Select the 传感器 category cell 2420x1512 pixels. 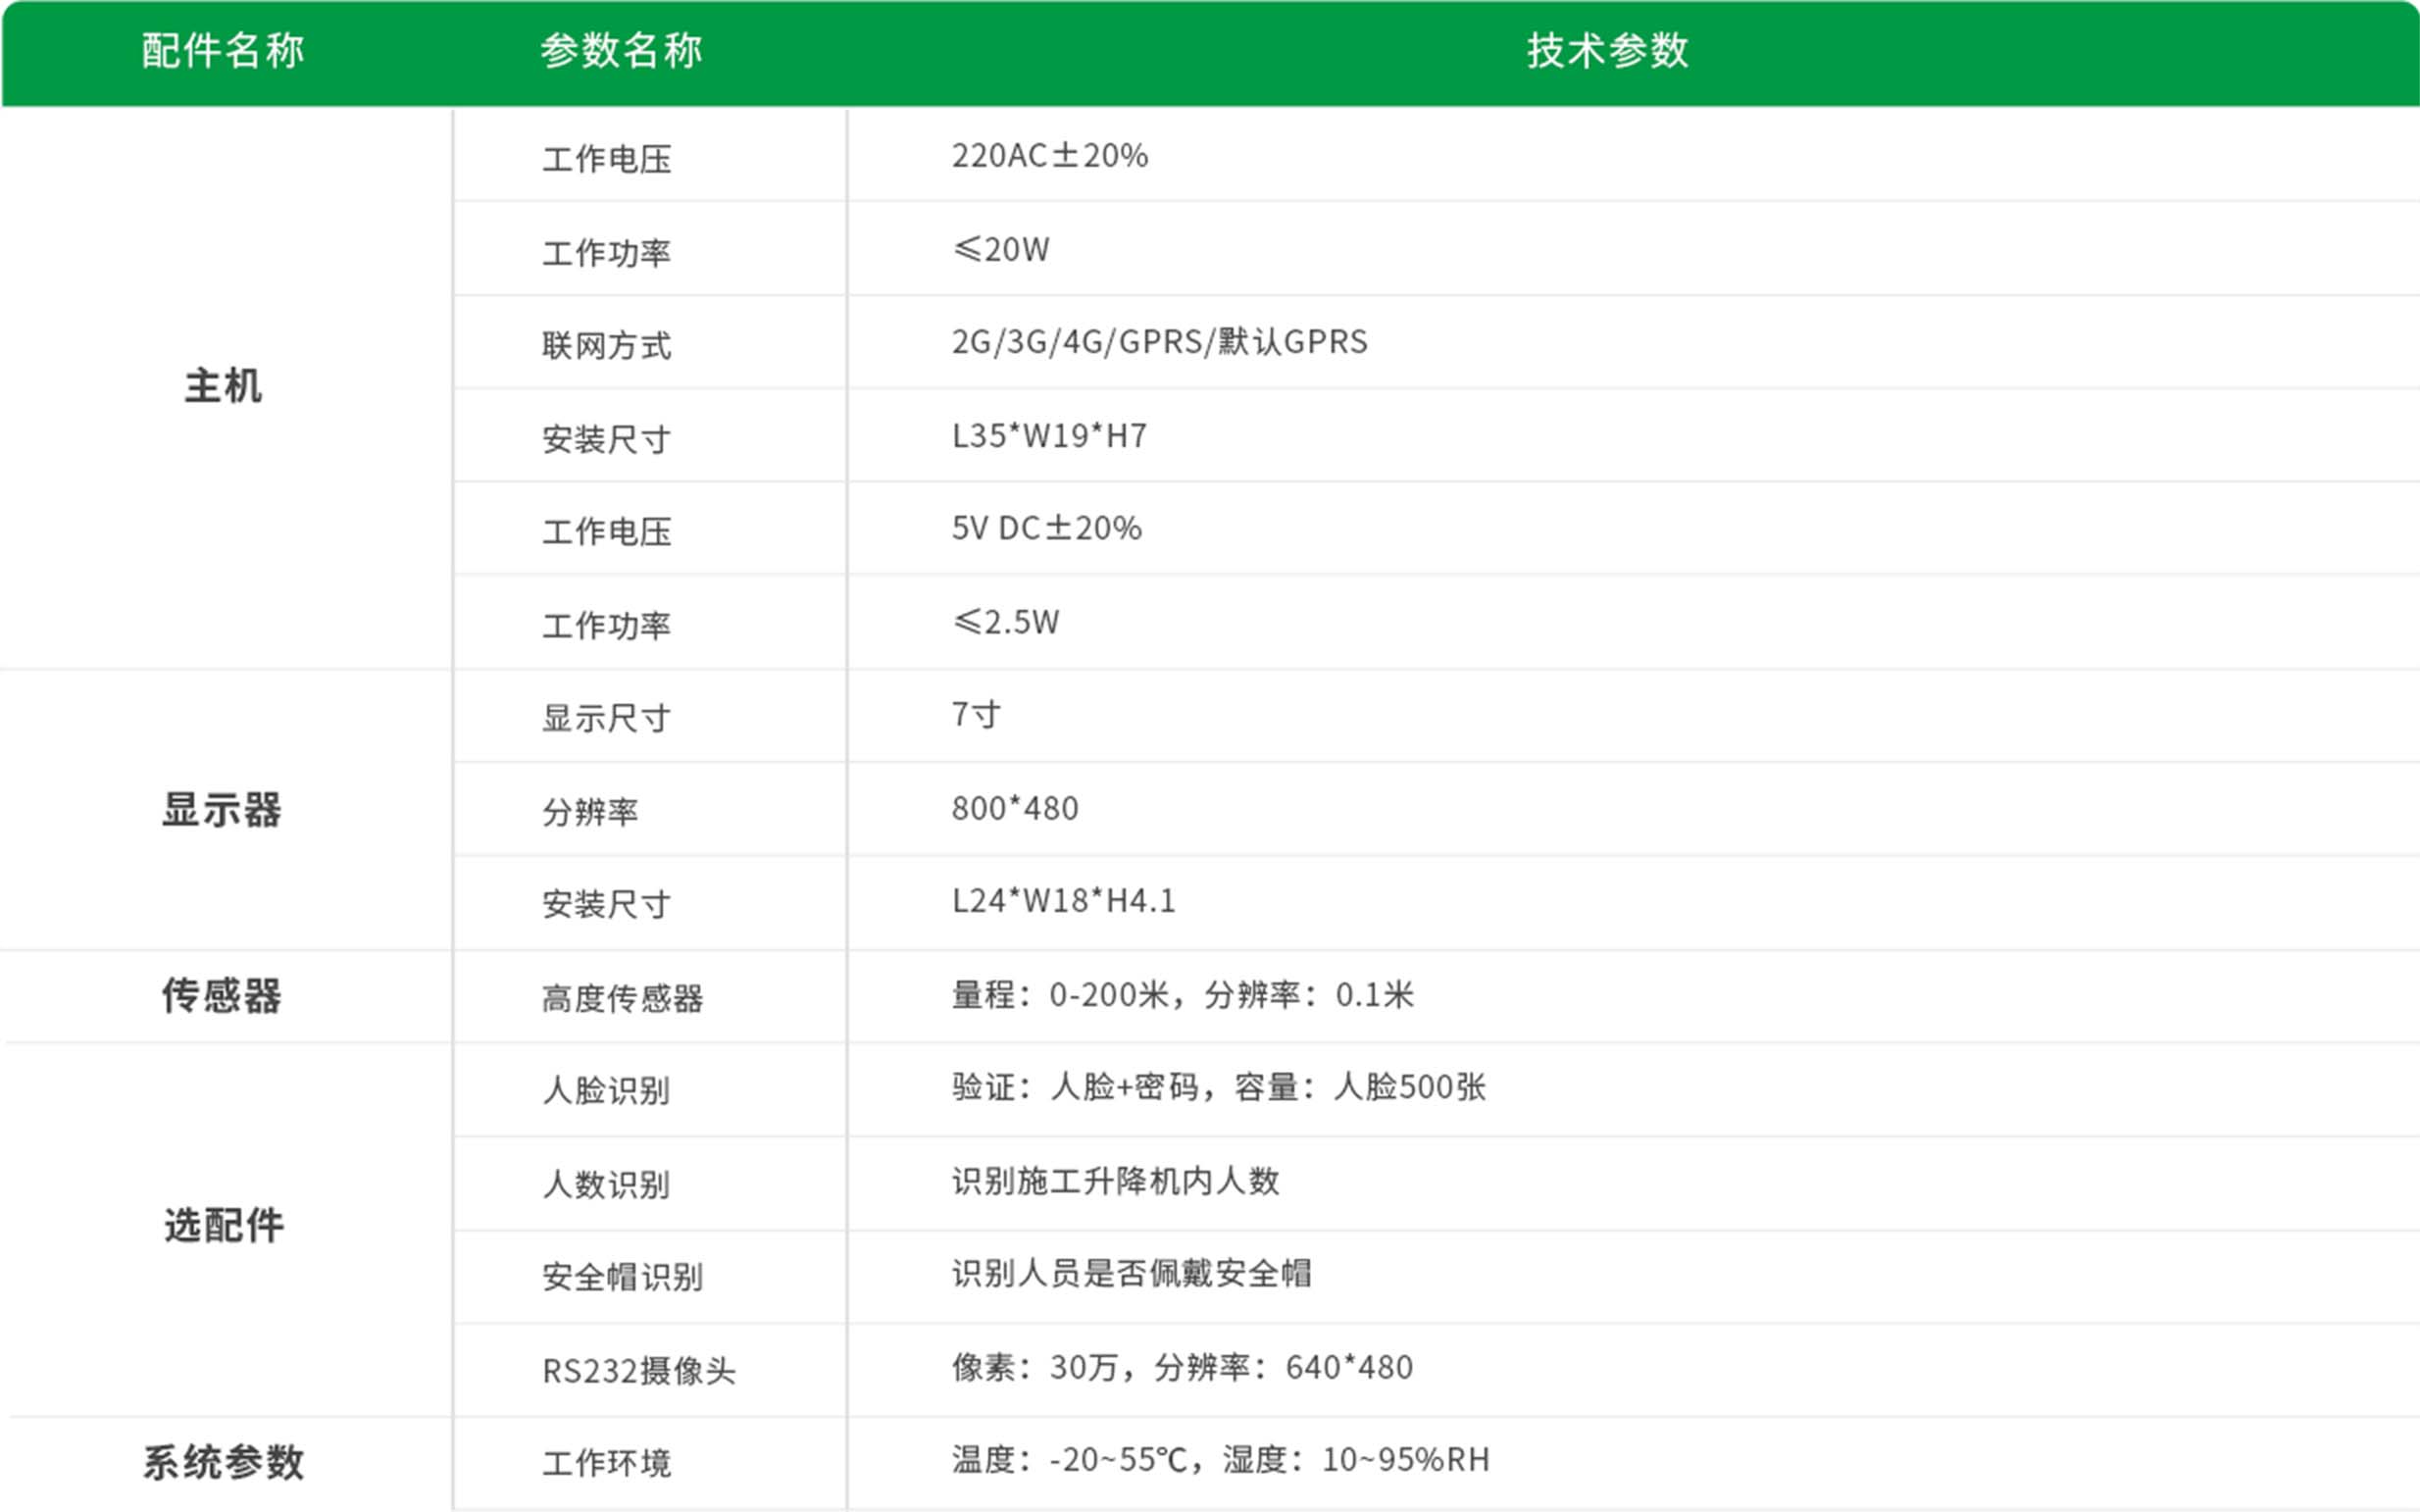(222, 996)
